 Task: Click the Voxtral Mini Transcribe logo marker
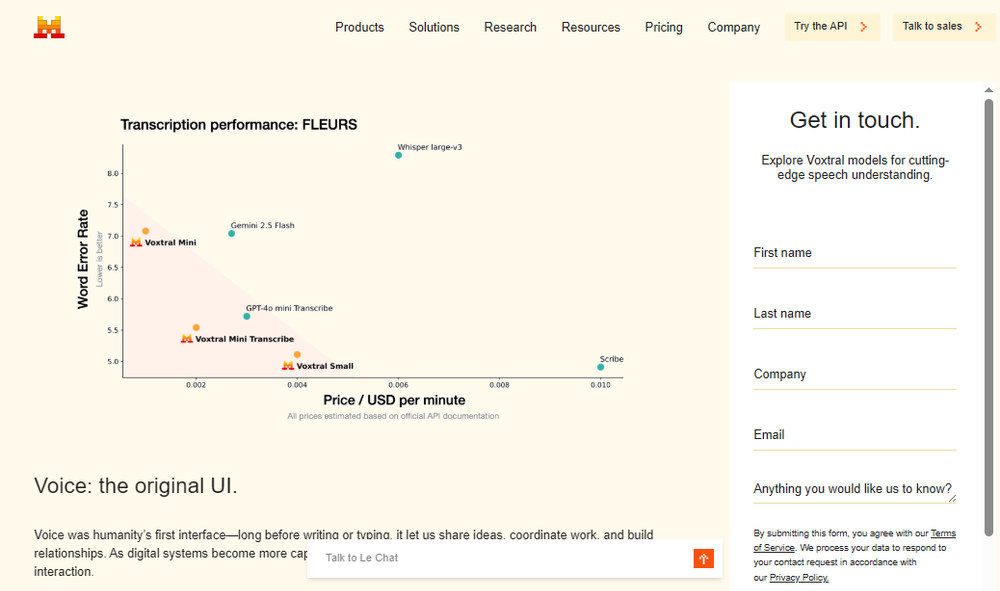click(187, 339)
